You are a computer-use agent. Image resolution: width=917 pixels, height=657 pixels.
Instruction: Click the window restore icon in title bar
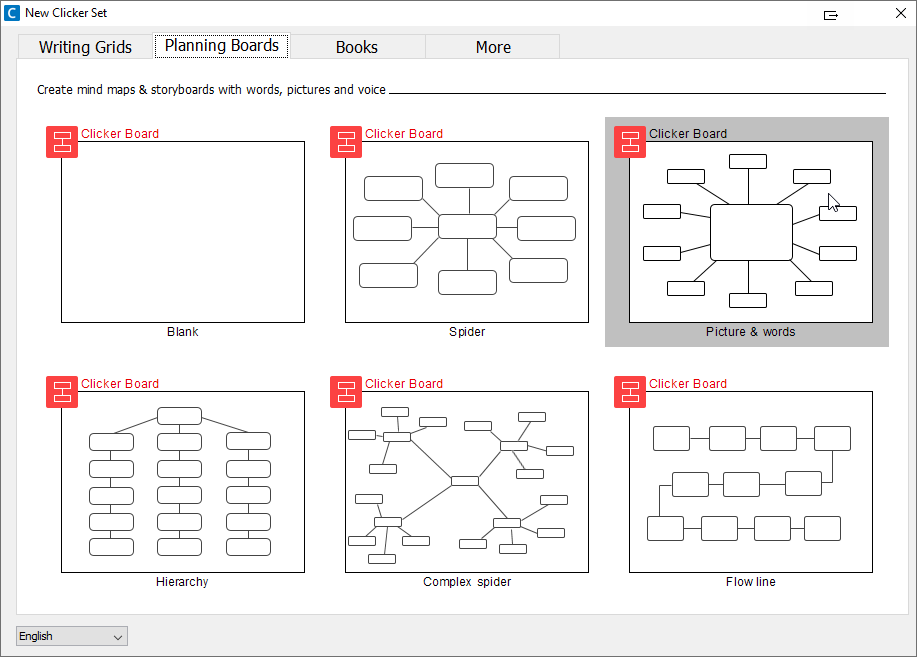click(831, 14)
